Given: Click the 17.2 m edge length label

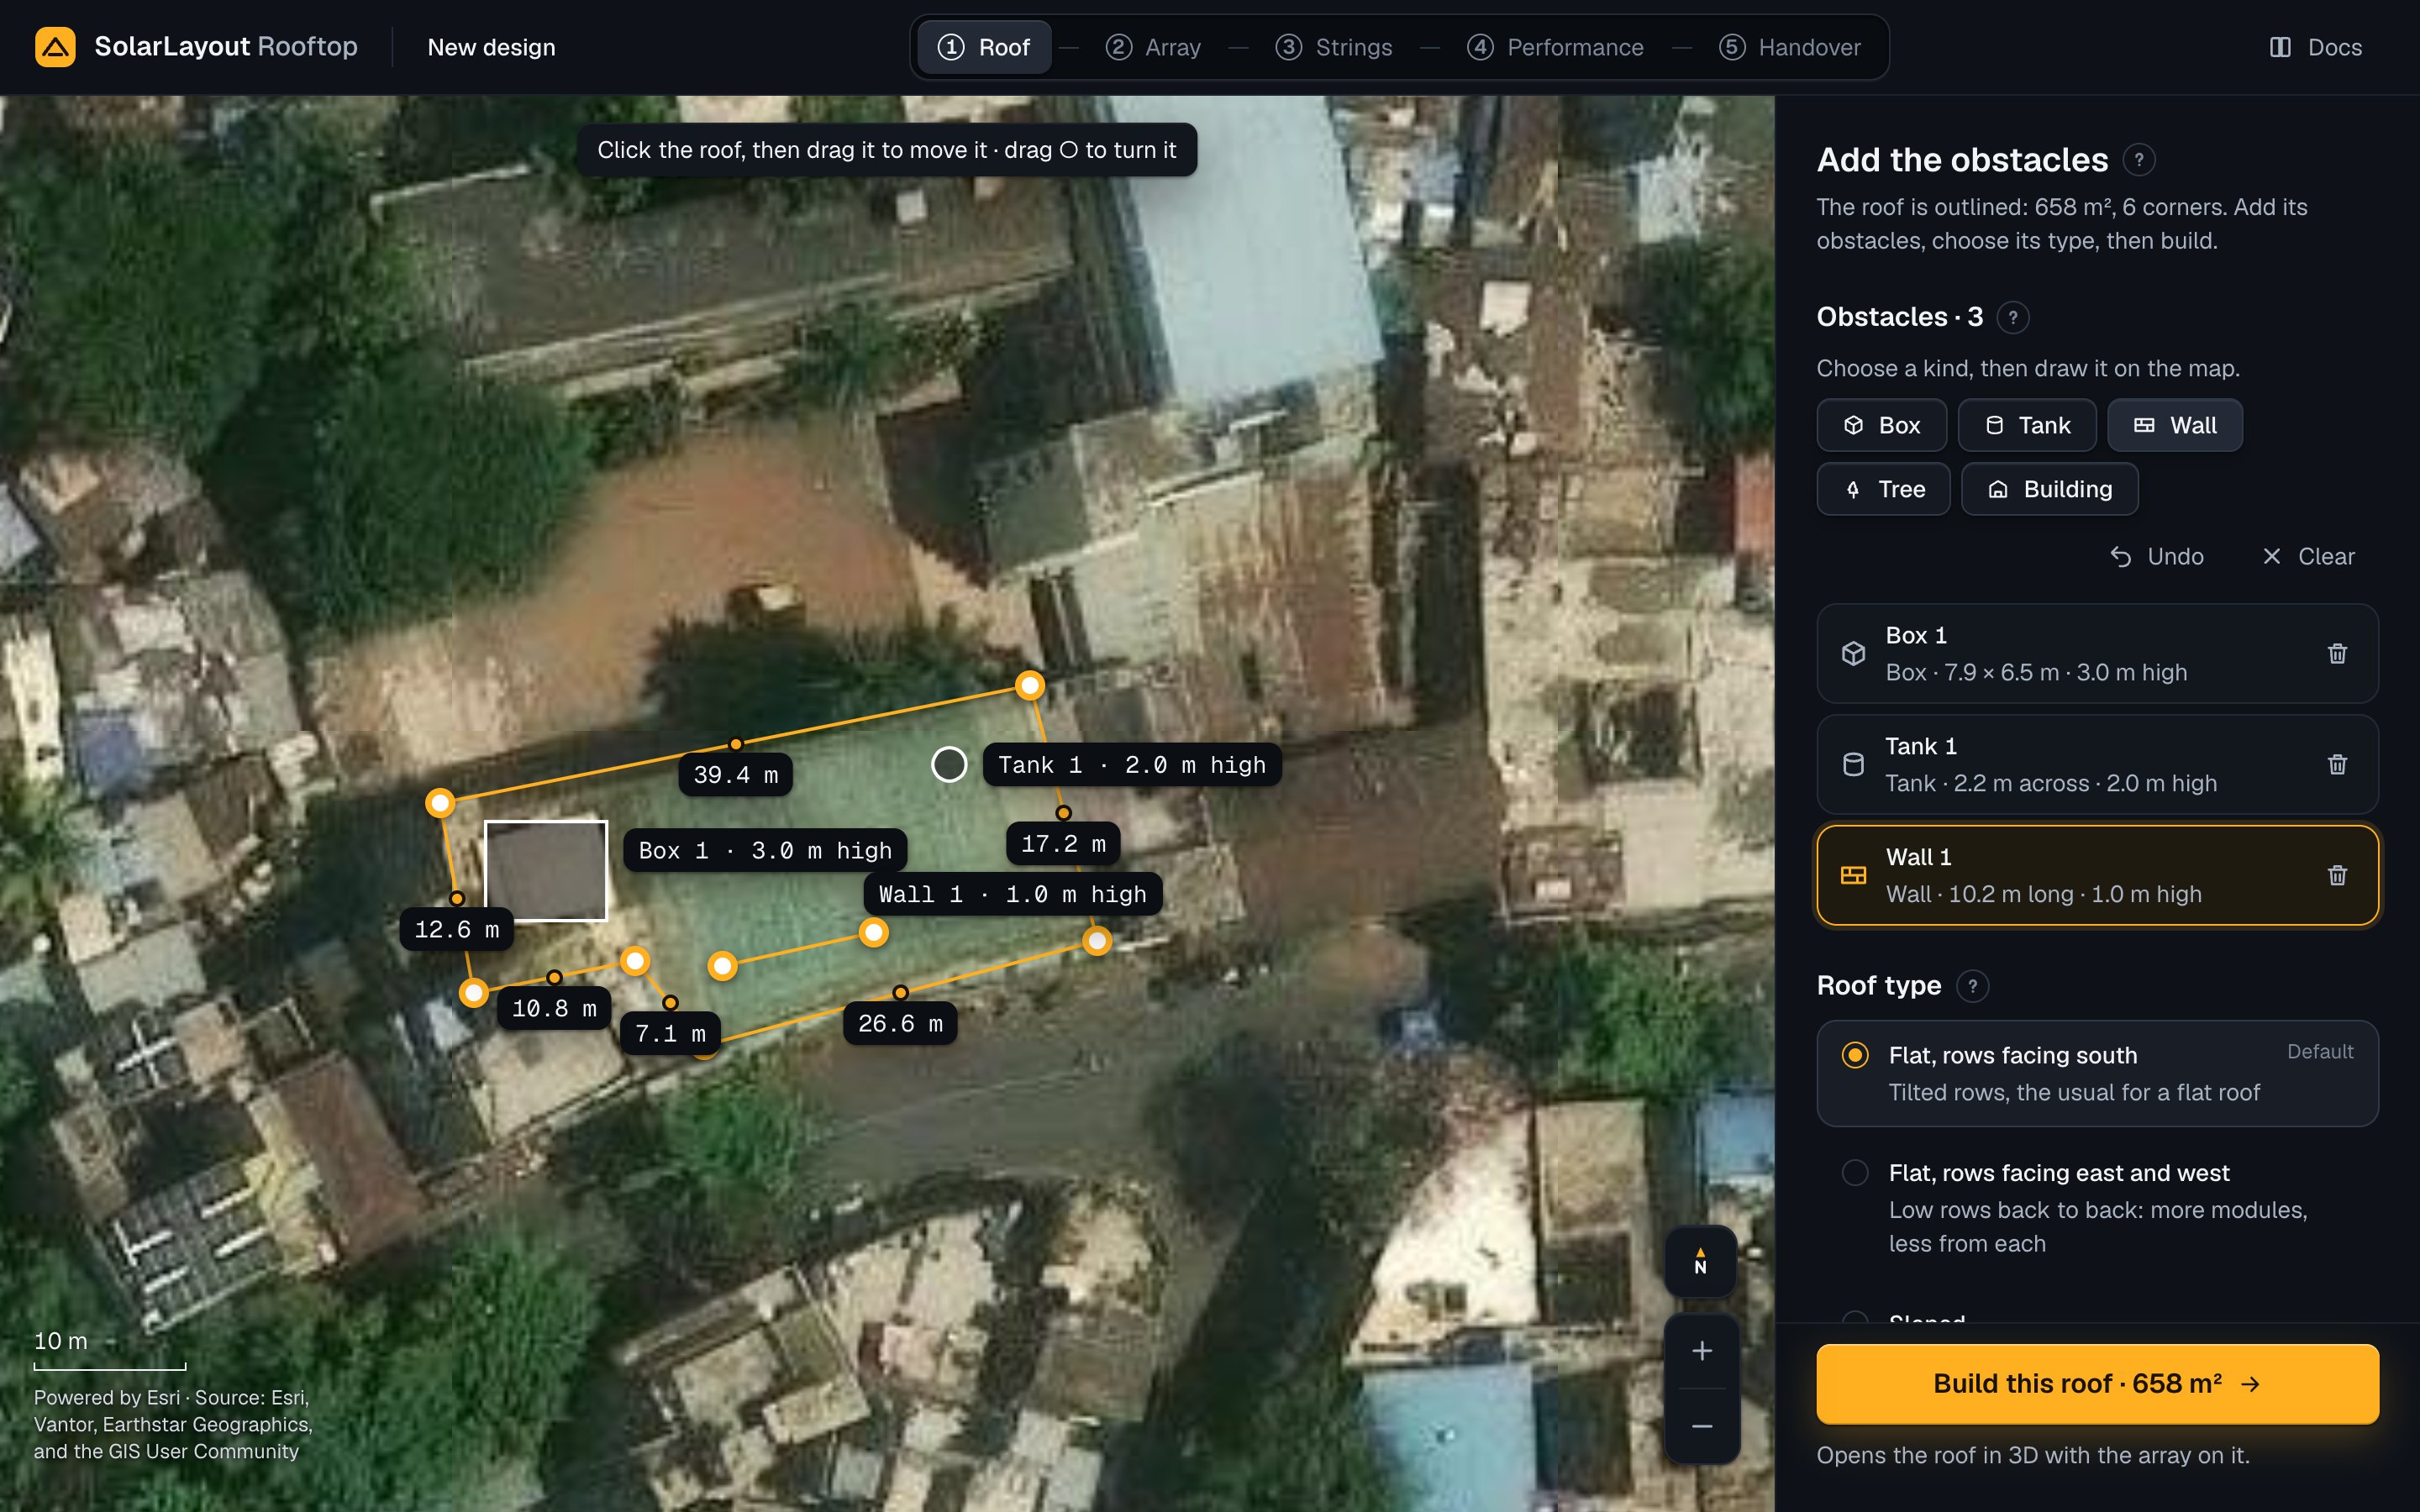Looking at the screenshot, I should pos(1063,844).
